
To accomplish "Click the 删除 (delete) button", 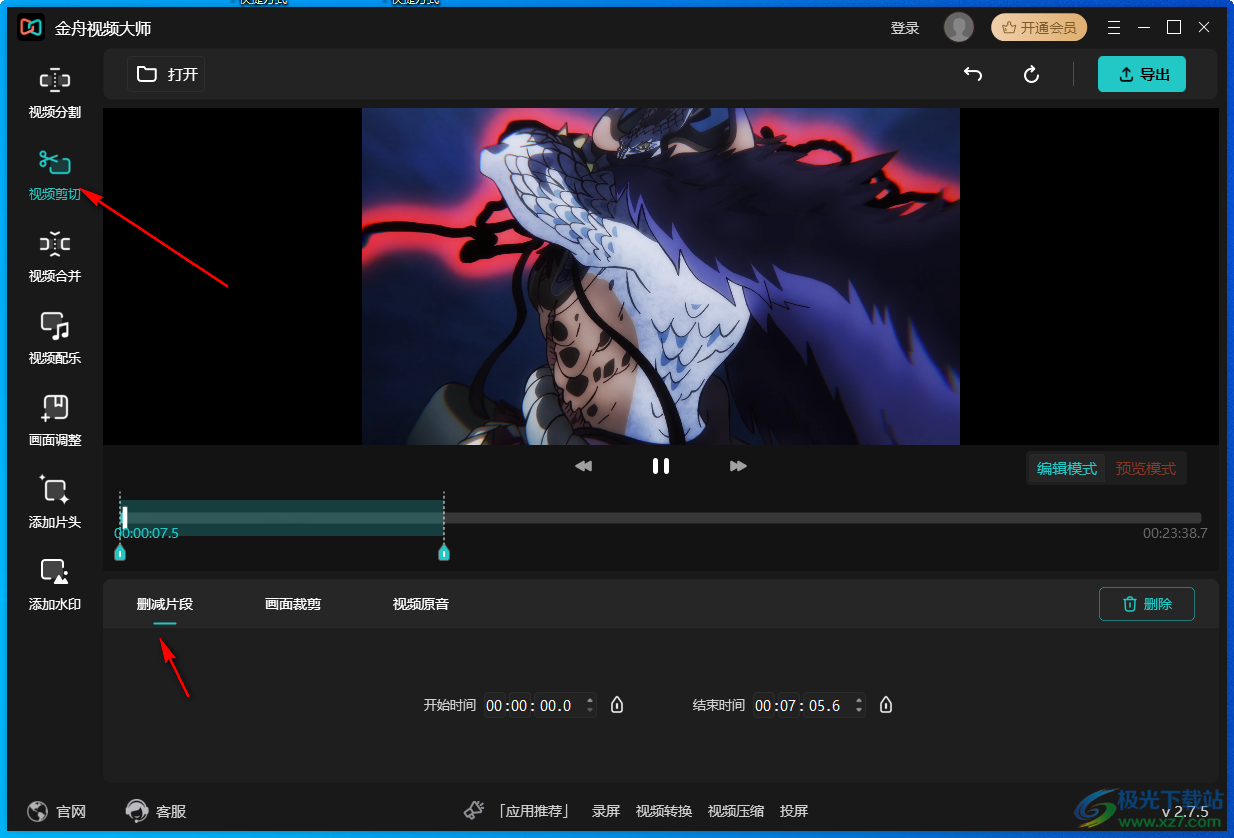I will (1147, 604).
